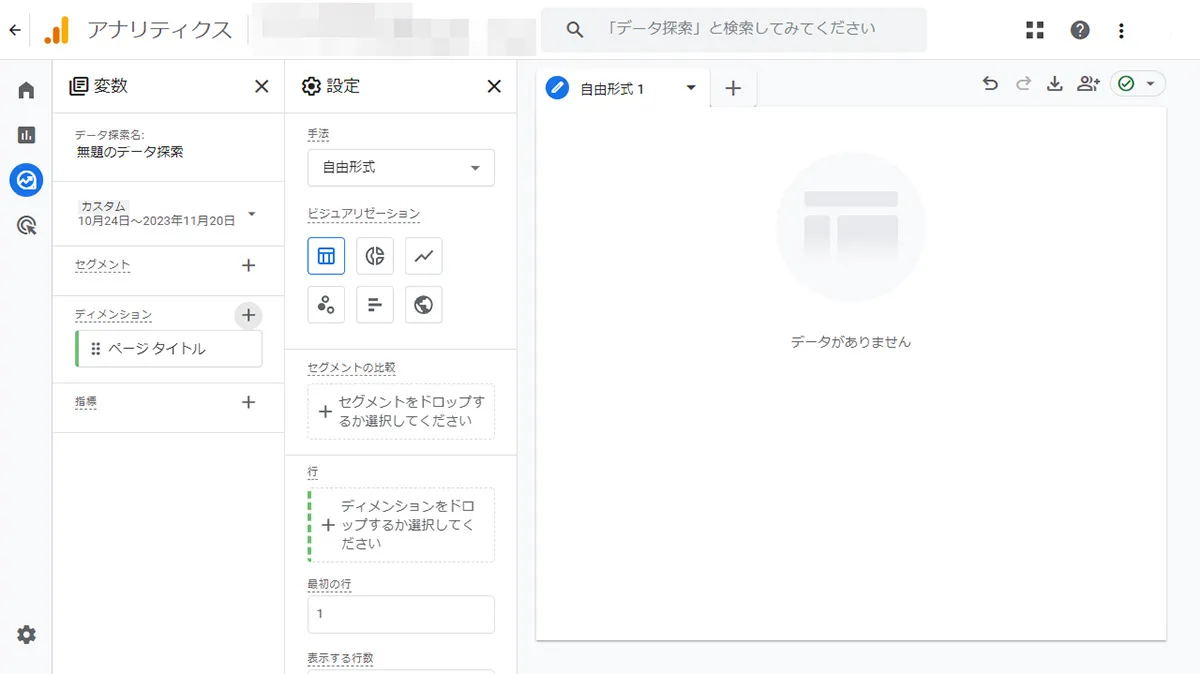Viewport: 1200px width, 674px height.
Task: Open the Home page via sidebar icon
Action: point(25,89)
